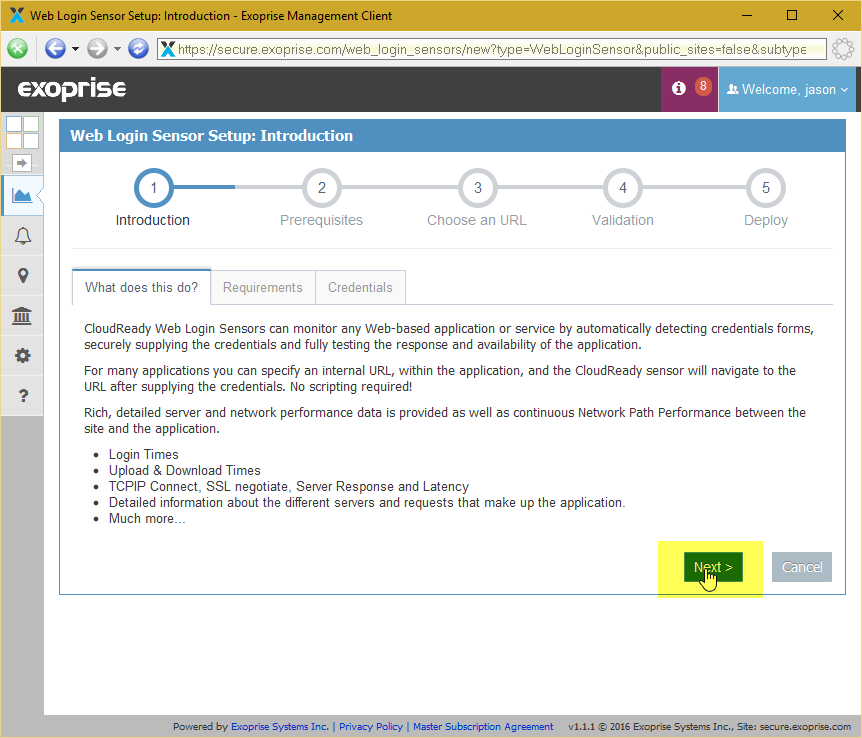Image resolution: width=862 pixels, height=738 pixels.
Task: Open the Privacy Policy link
Action: [x=371, y=726]
